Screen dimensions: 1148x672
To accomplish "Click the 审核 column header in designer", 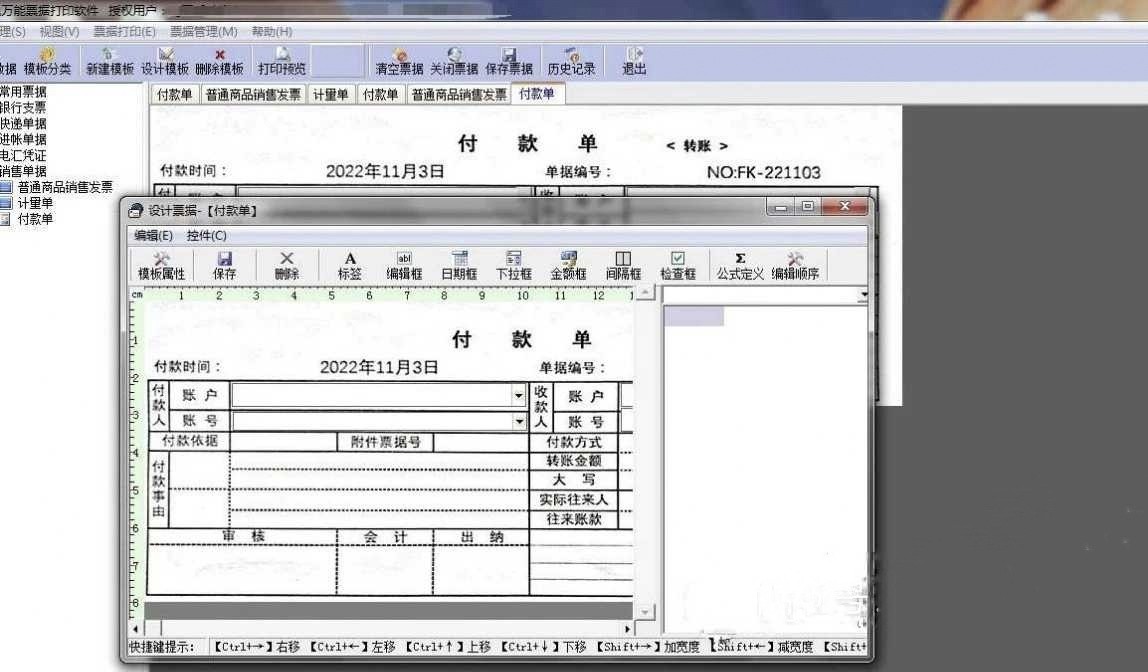I will 243,537.
